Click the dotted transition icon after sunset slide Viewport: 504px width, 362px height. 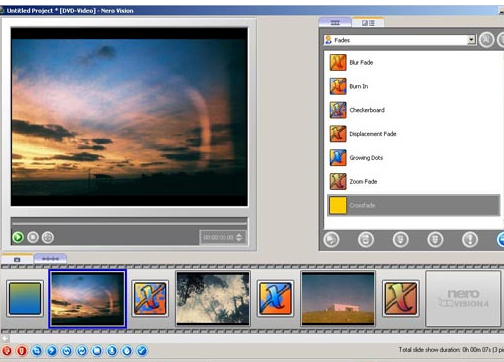click(150, 298)
